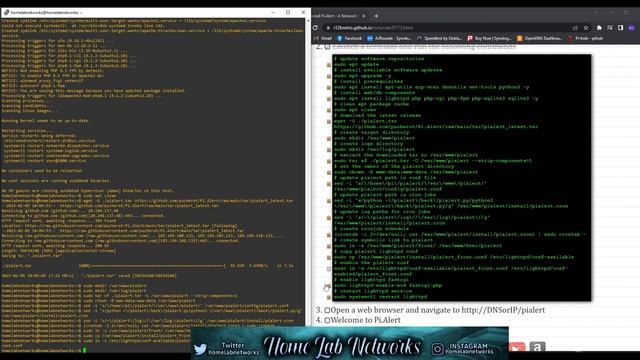640x360 pixels.
Task: Open the browser Extensions puzzle icon
Action: 599,28
